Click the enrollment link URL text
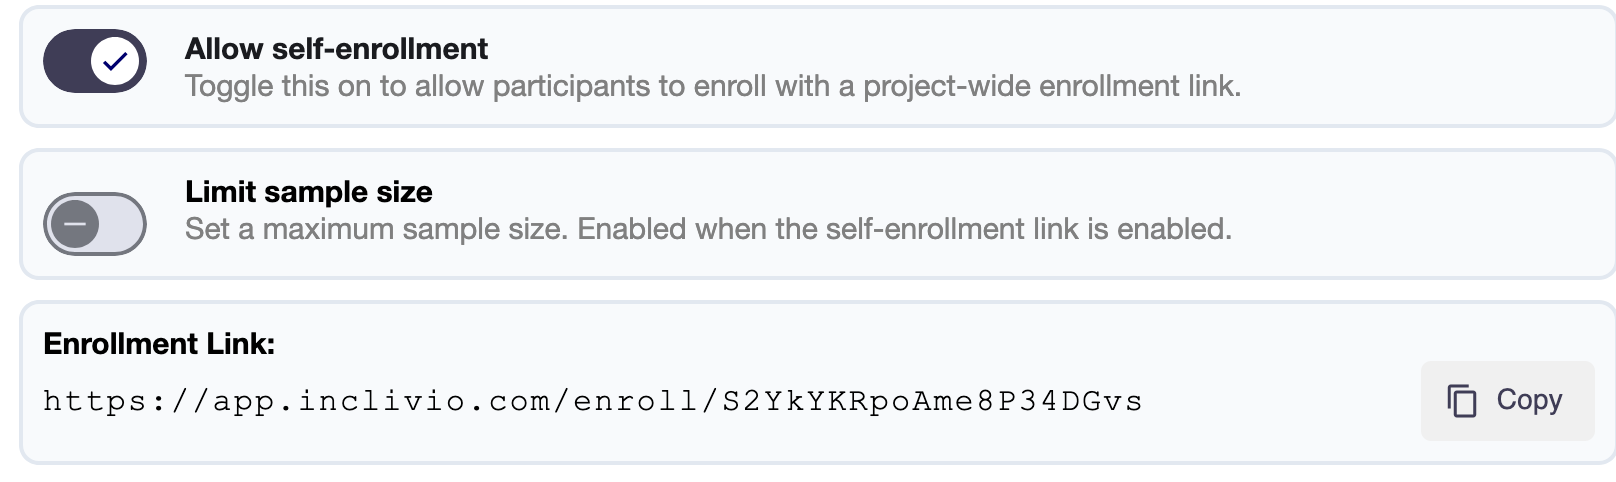The height and width of the screenshot is (482, 1616). [592, 402]
